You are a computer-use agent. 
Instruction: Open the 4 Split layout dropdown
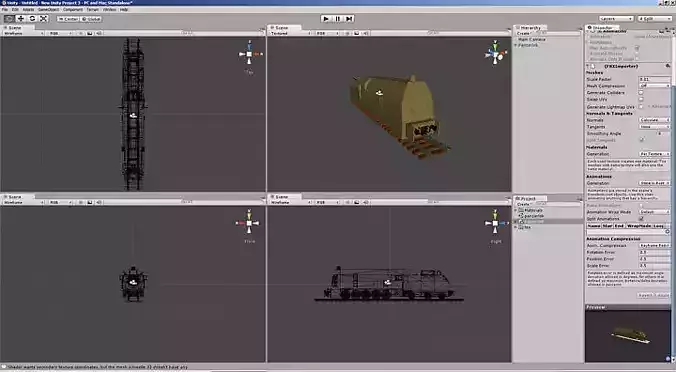654,19
